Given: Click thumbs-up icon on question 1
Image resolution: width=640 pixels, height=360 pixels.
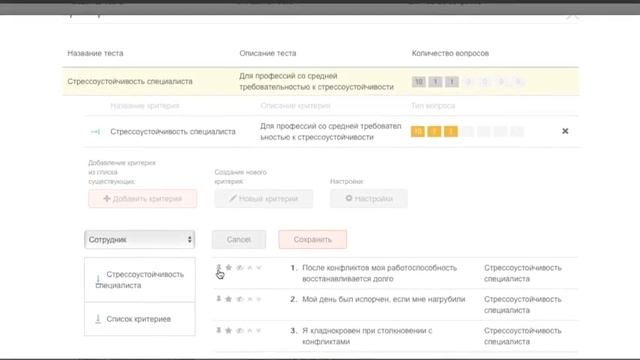Looking at the screenshot, I should coord(240,268).
